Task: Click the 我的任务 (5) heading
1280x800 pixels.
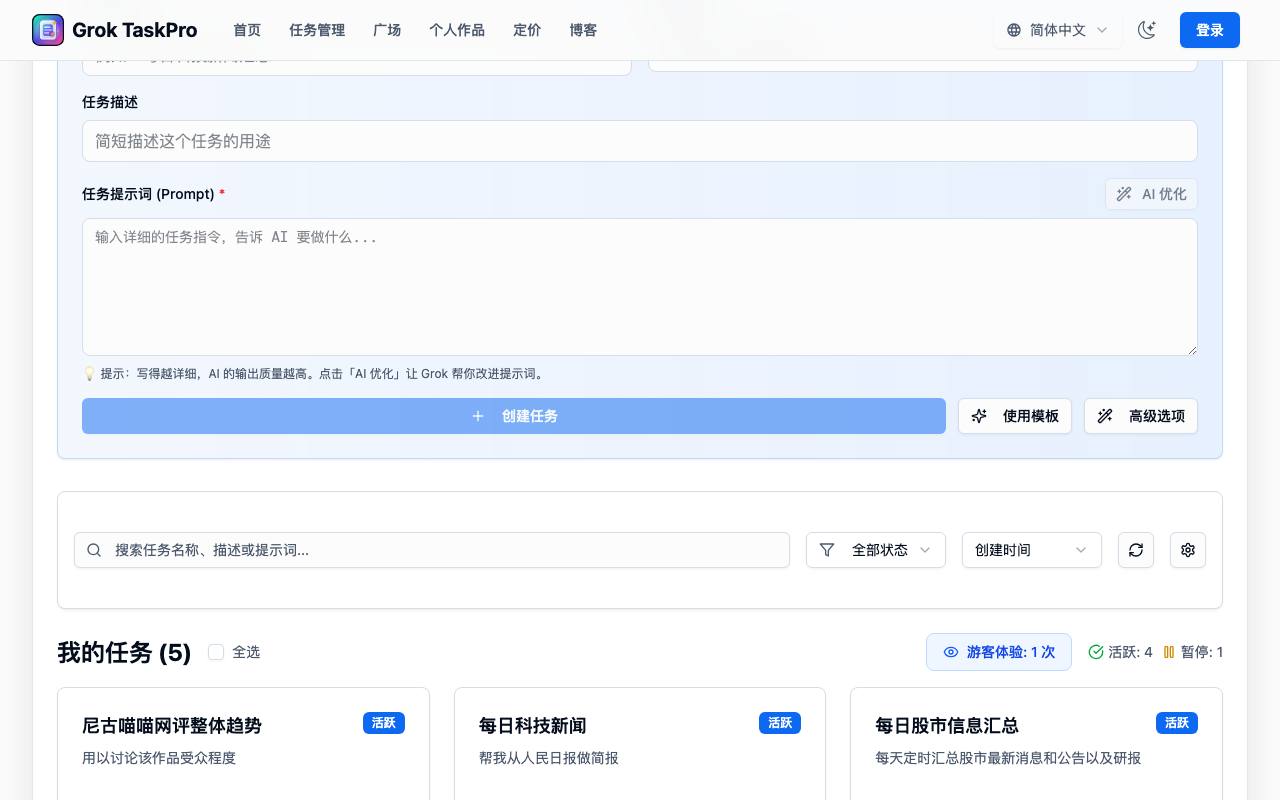Action: coord(124,652)
